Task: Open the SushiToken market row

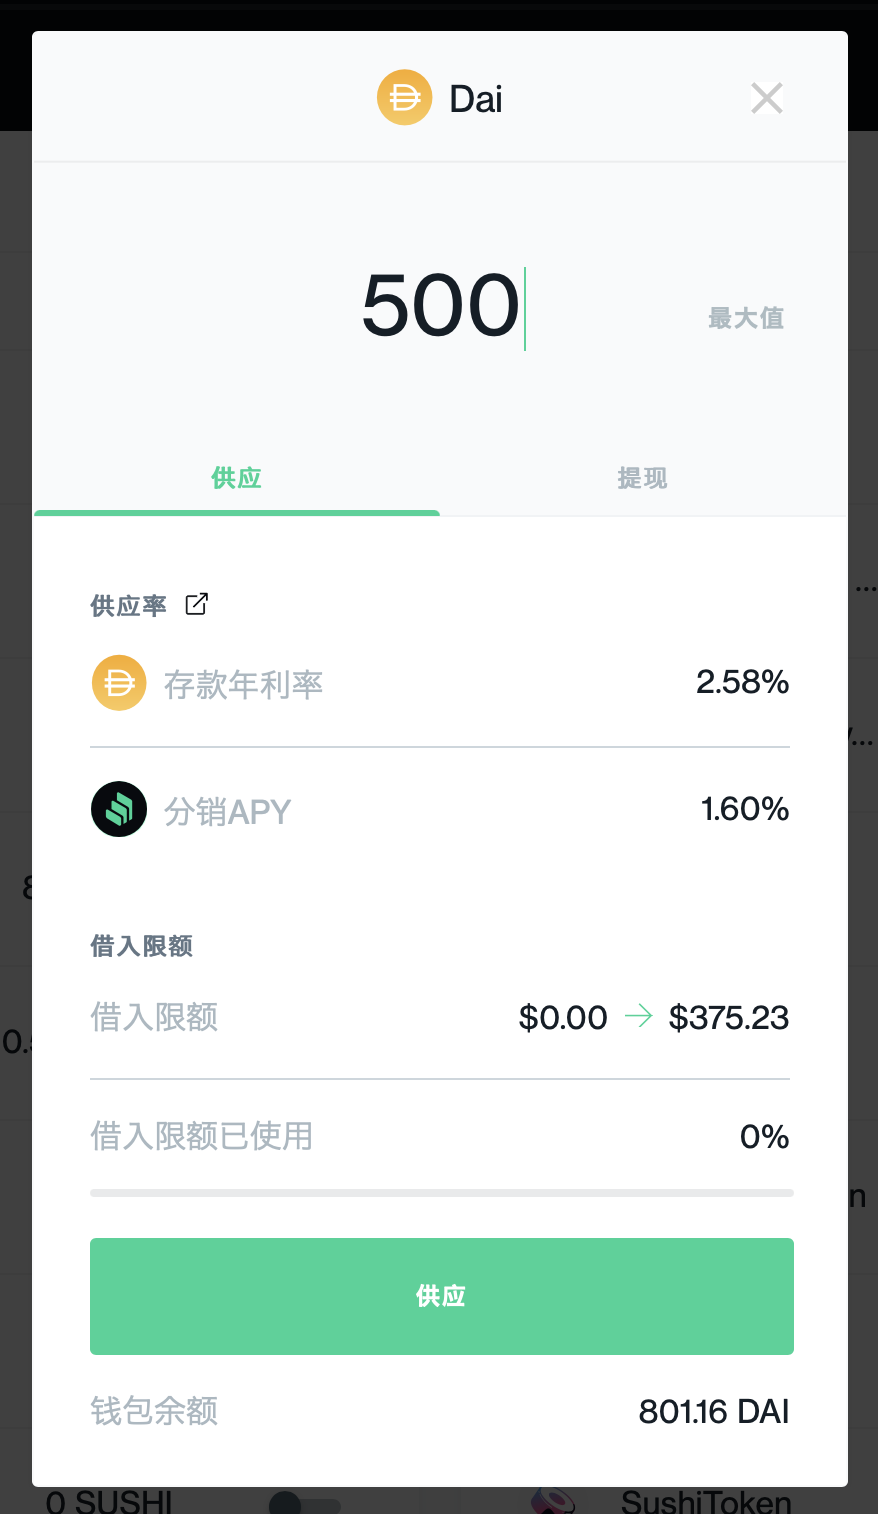Action: (705, 1502)
